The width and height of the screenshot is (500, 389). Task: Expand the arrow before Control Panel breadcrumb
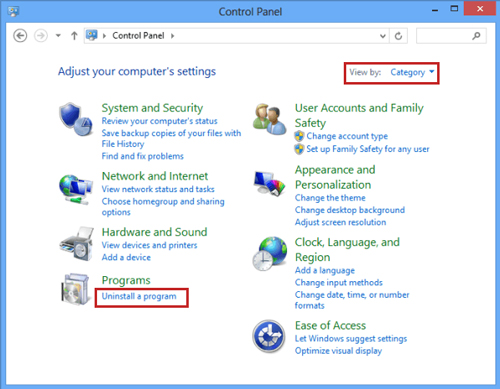[104, 36]
